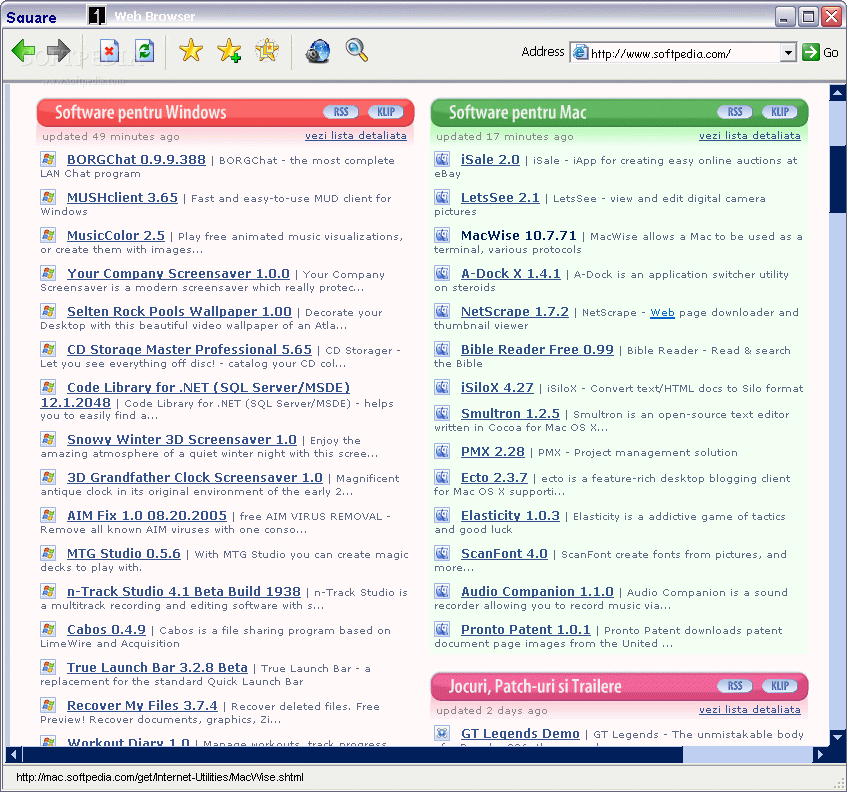Open Selten Rock Pools Wallpaper 1.00 link
Viewport: 847px width, 792px height.
179,312
